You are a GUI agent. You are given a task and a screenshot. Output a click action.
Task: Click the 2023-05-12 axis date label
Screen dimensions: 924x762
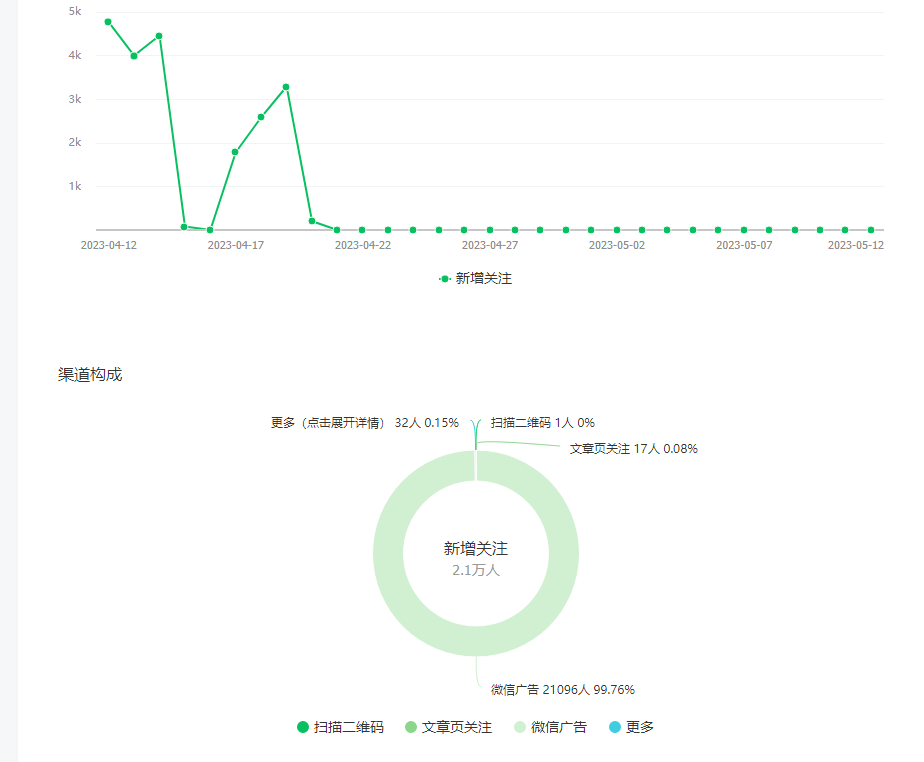point(856,245)
